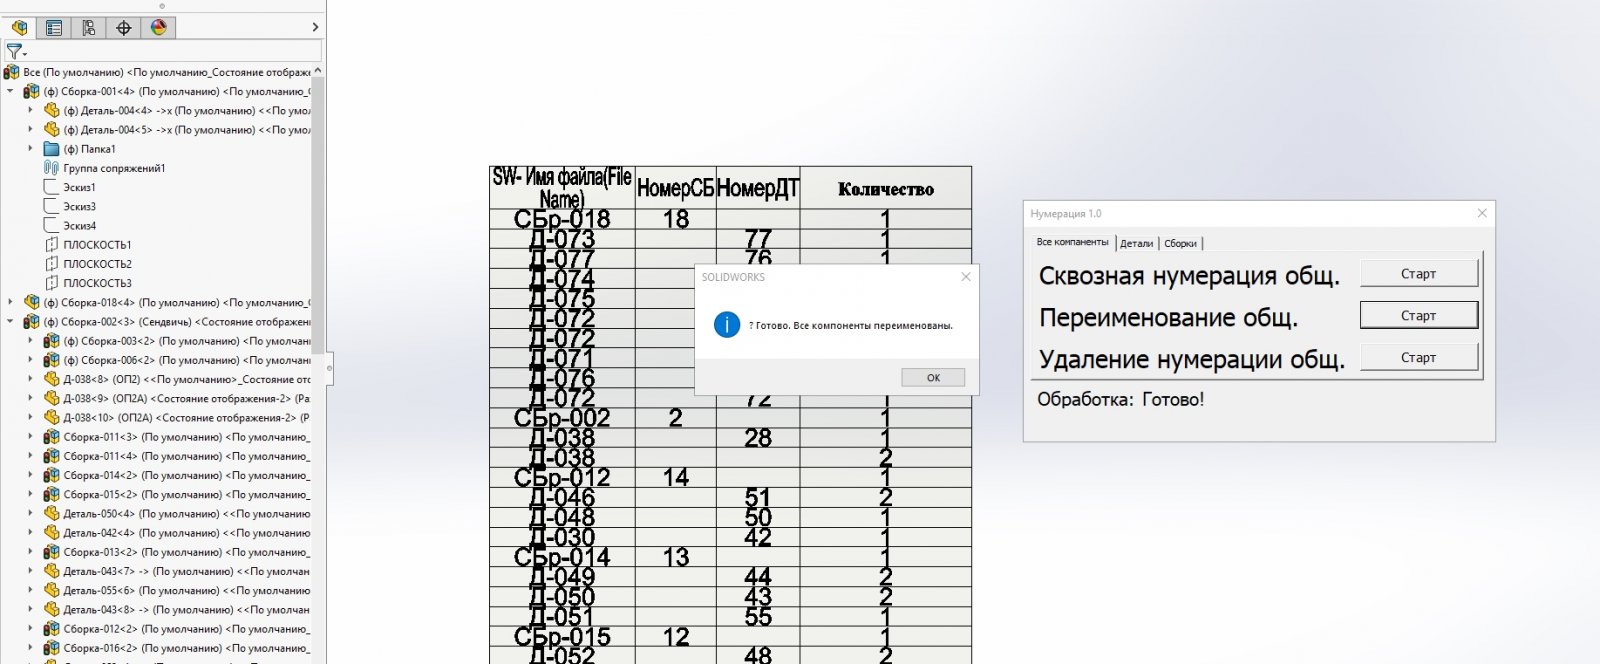Screen dimensions: 1600x664
Task: Open the FeatureManager design tree tab
Action: point(19,28)
